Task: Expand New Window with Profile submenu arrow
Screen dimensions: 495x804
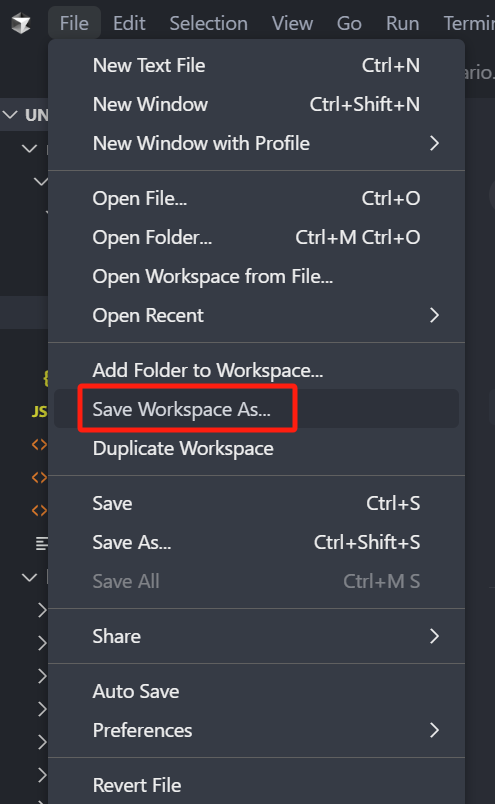Action: tap(434, 144)
